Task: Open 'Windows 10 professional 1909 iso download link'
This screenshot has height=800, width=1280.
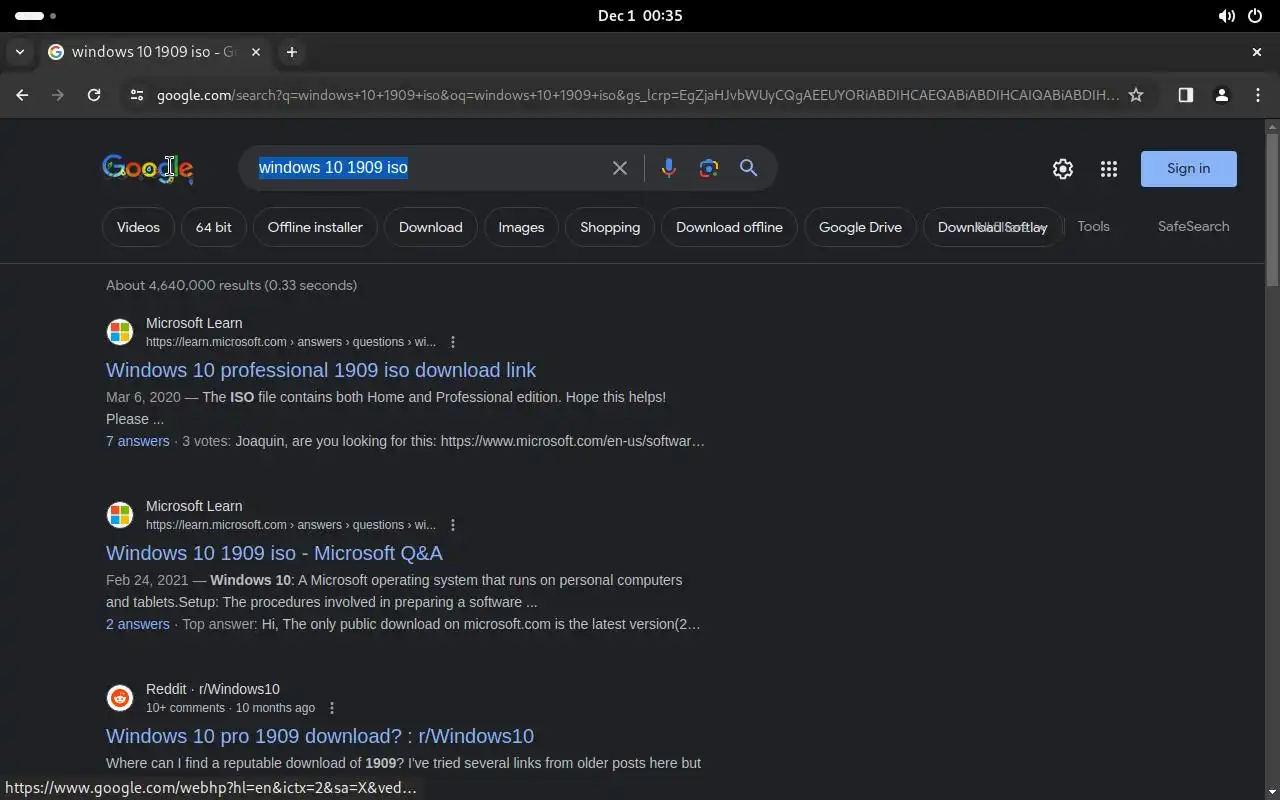Action: (321, 370)
